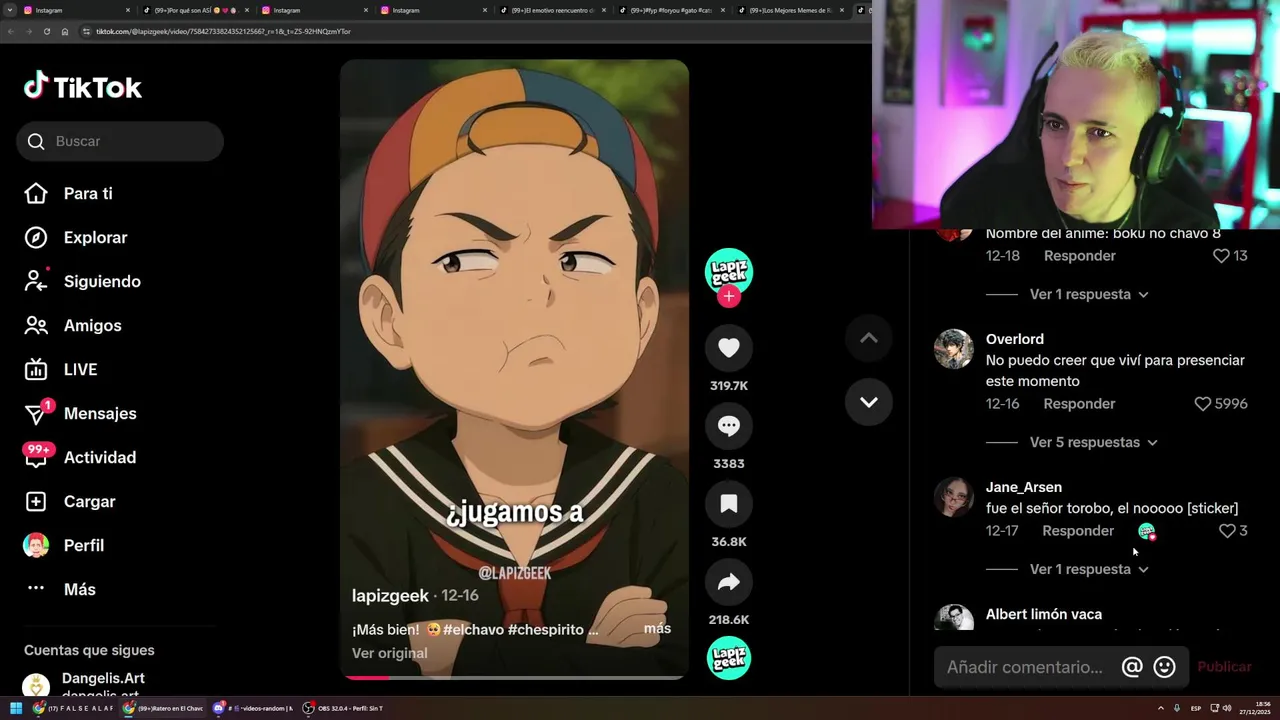Like Jane_Arsen's comment heart
Screen dimensions: 1280x720
1227,531
